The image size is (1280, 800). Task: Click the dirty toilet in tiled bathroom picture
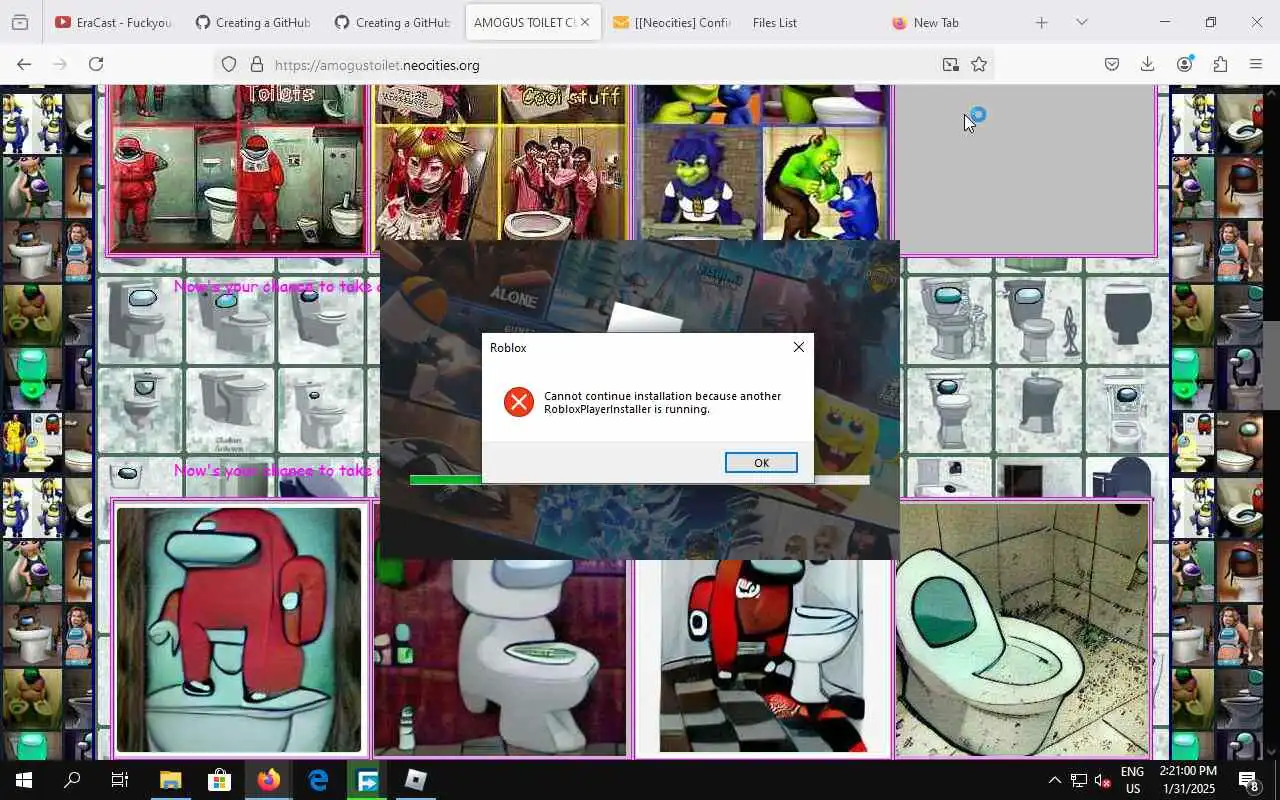1021,628
